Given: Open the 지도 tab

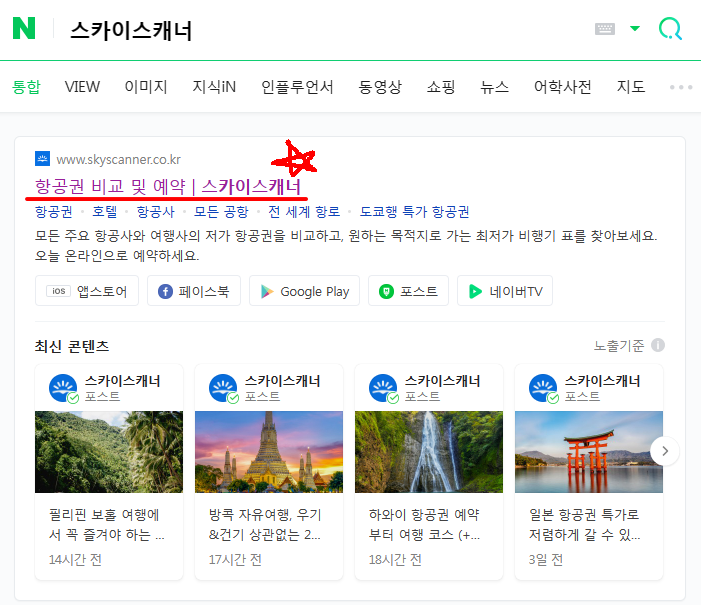Looking at the screenshot, I should 631,87.
